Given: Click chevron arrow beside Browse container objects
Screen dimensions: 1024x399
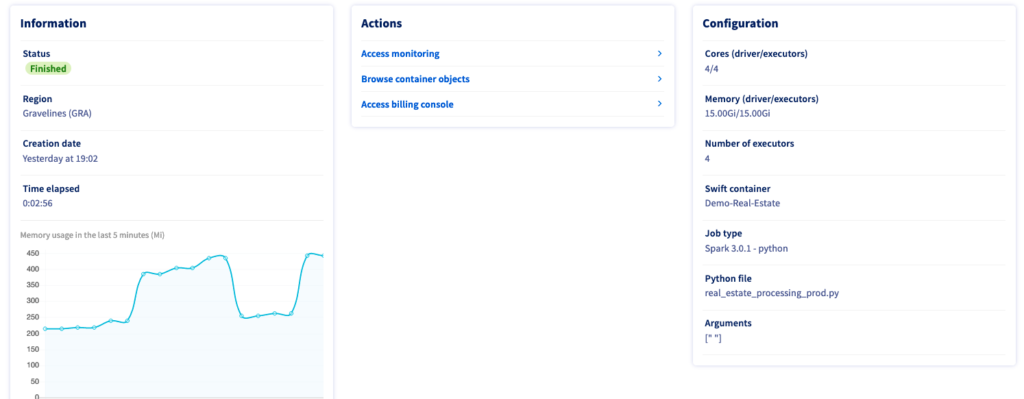Looking at the screenshot, I should click(660, 79).
